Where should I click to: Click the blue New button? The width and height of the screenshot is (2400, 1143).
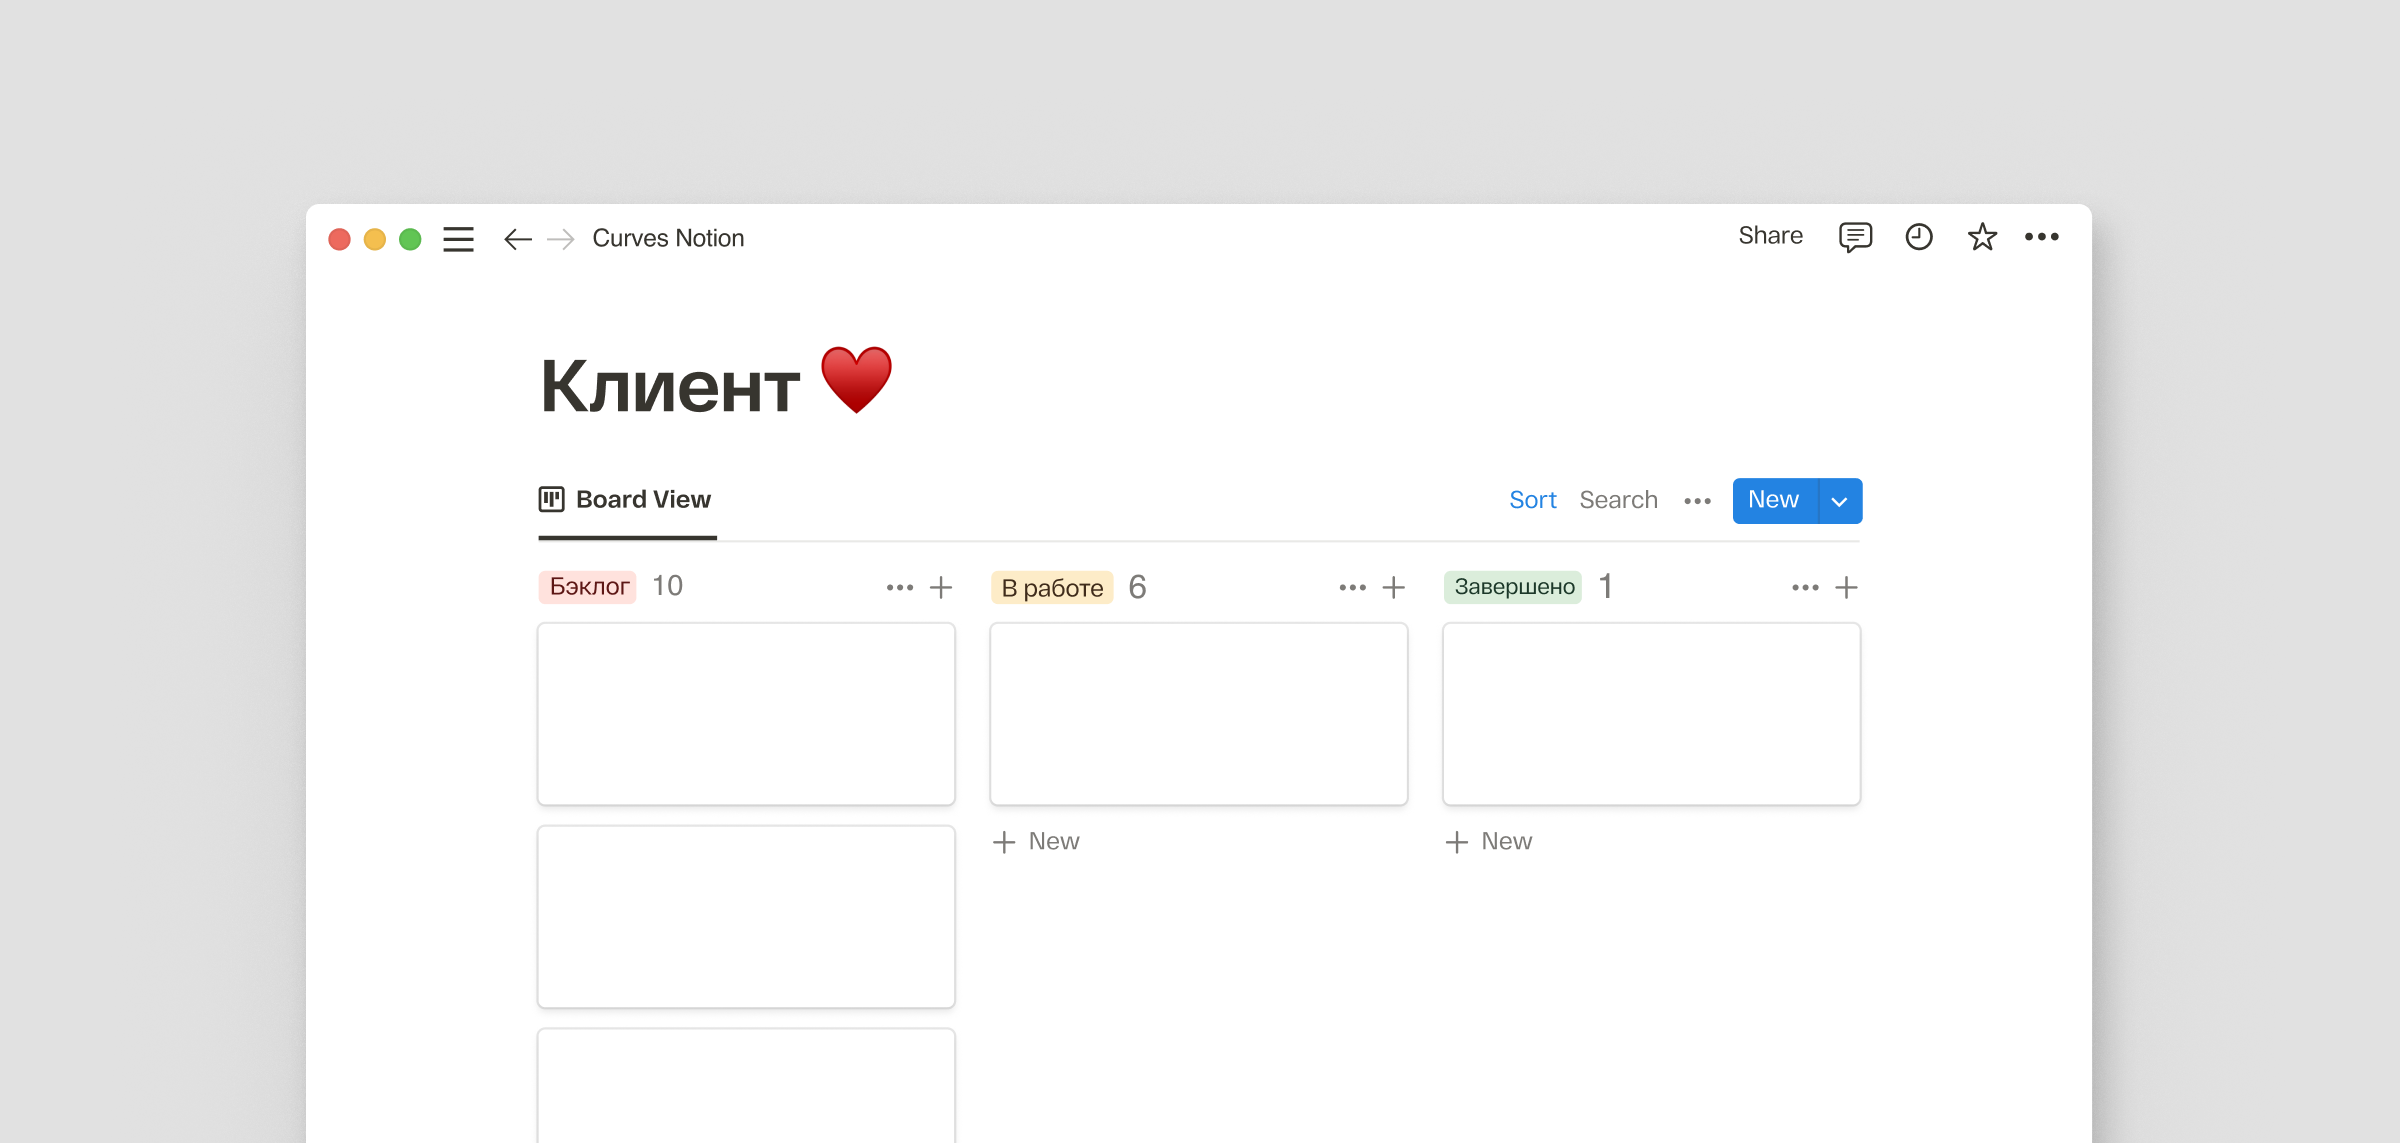1774,500
